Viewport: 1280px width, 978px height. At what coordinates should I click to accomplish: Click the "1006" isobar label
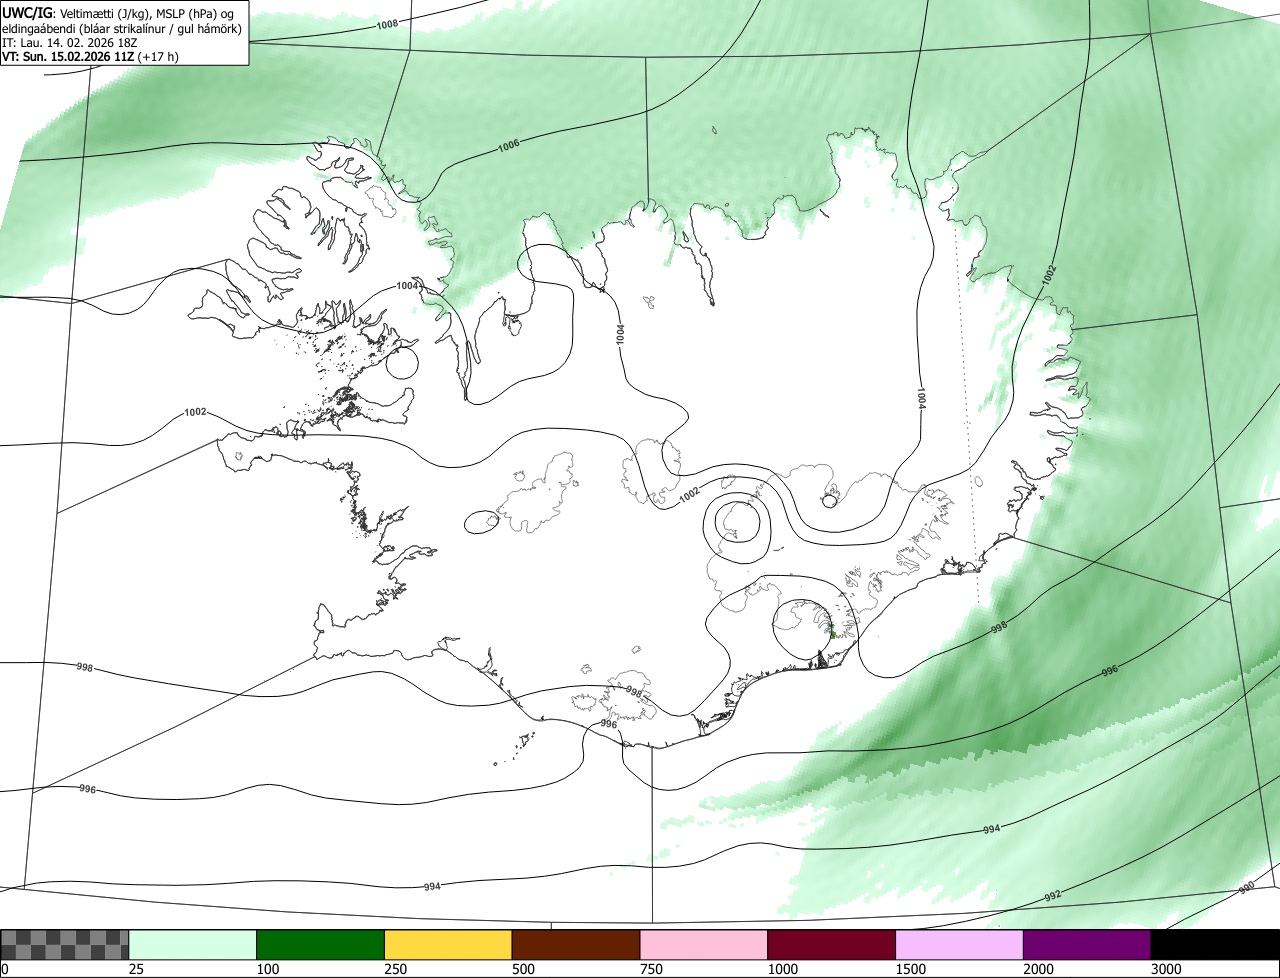pos(508,146)
